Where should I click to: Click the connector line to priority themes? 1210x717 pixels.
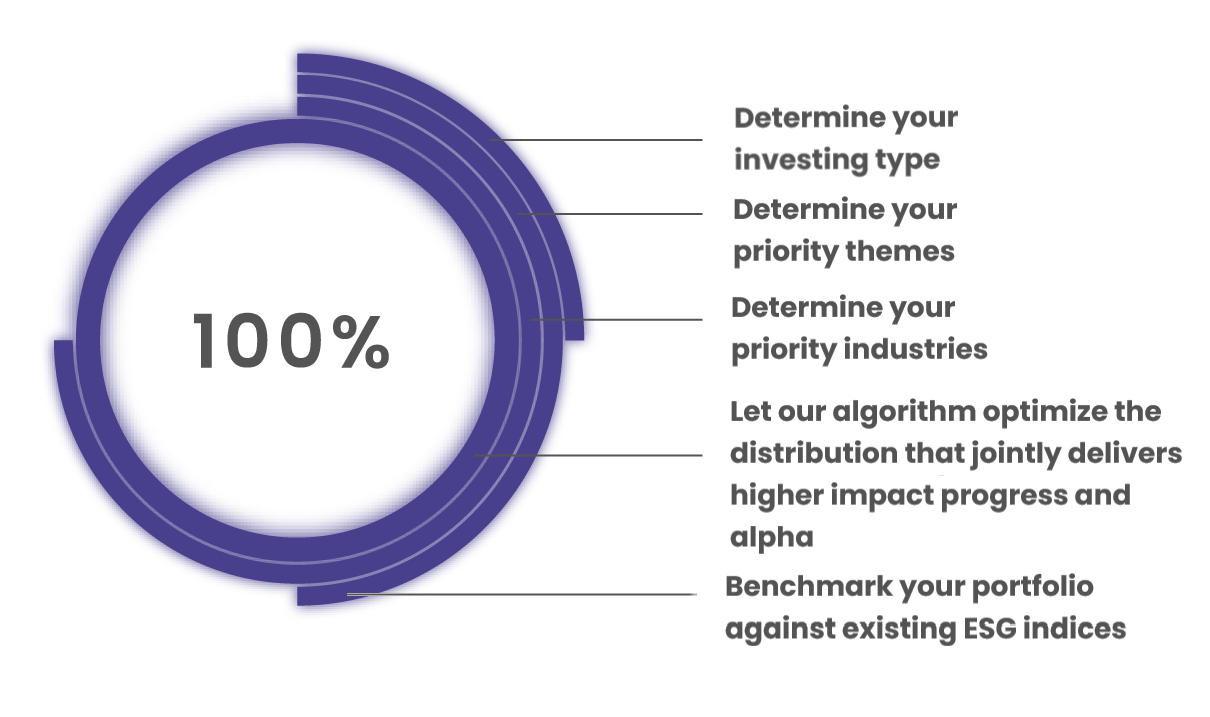610,214
